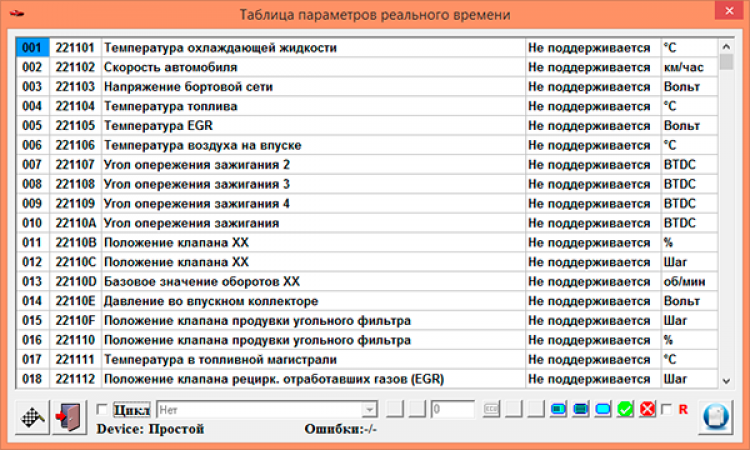Click Device: Простой status text
This screenshot has height=450, width=750.
[150, 429]
